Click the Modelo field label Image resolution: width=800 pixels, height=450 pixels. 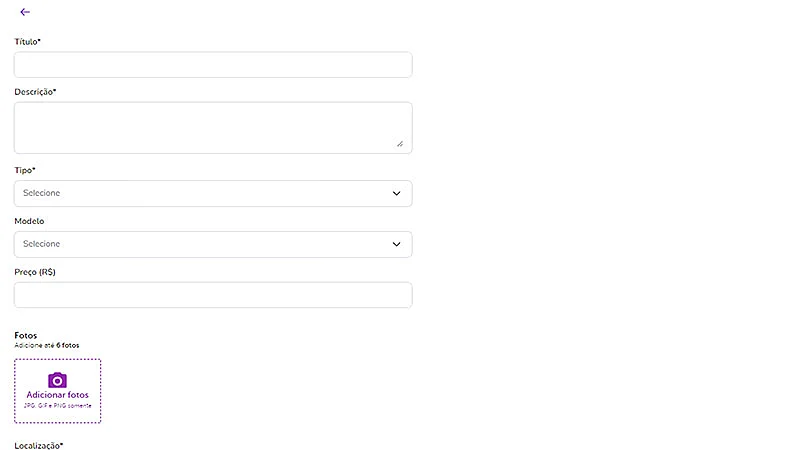point(29,221)
